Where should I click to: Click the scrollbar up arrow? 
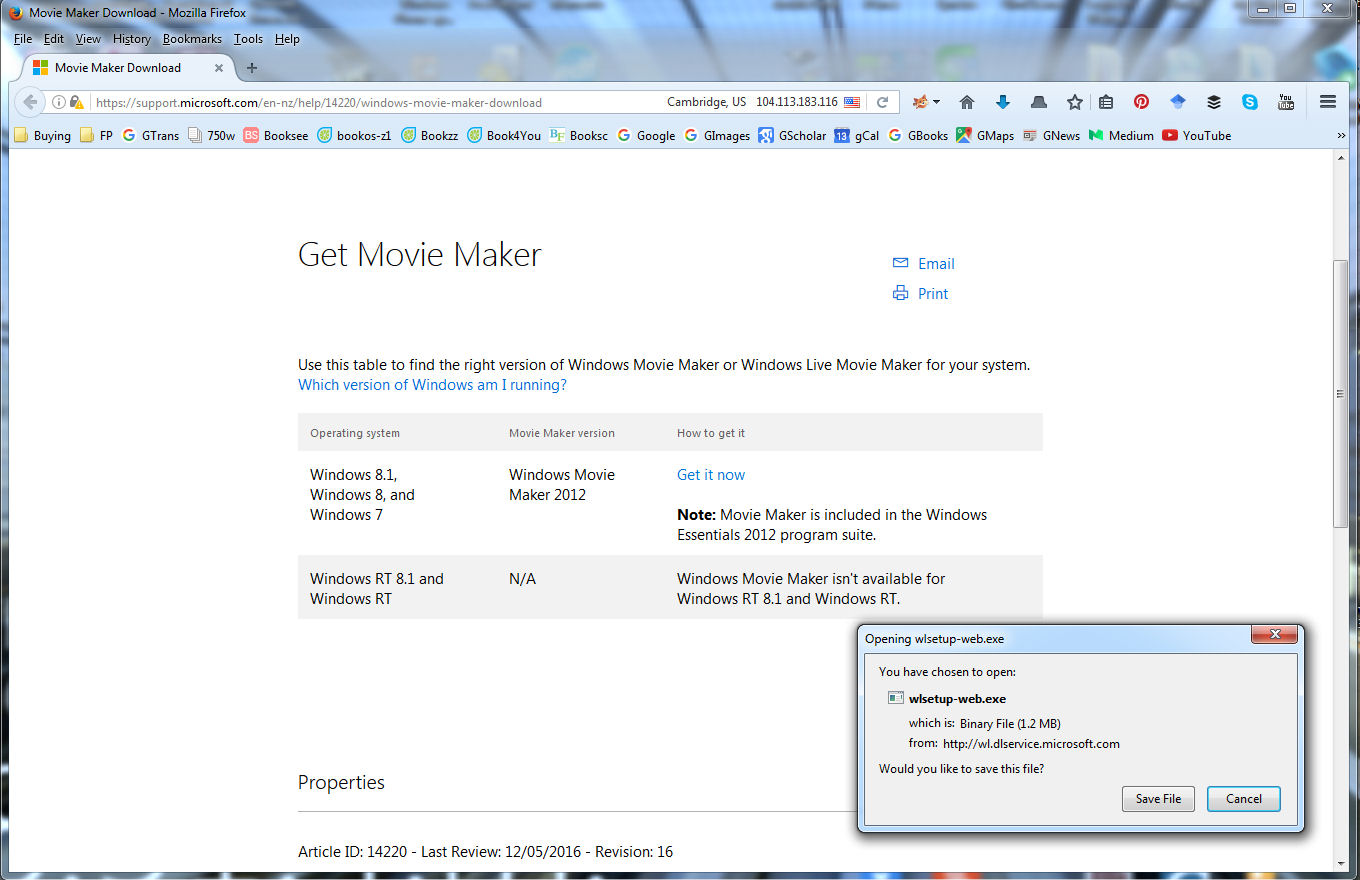(1341, 159)
